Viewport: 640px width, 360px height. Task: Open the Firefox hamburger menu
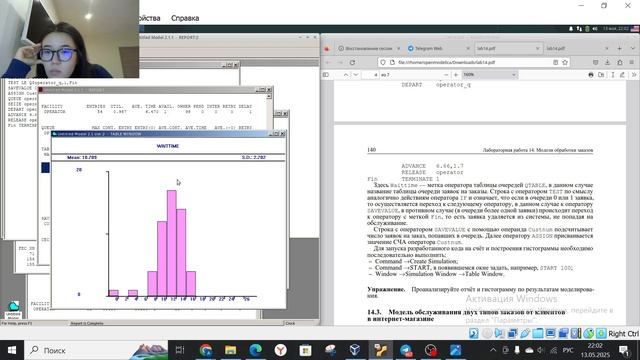pyautogui.click(x=631, y=62)
